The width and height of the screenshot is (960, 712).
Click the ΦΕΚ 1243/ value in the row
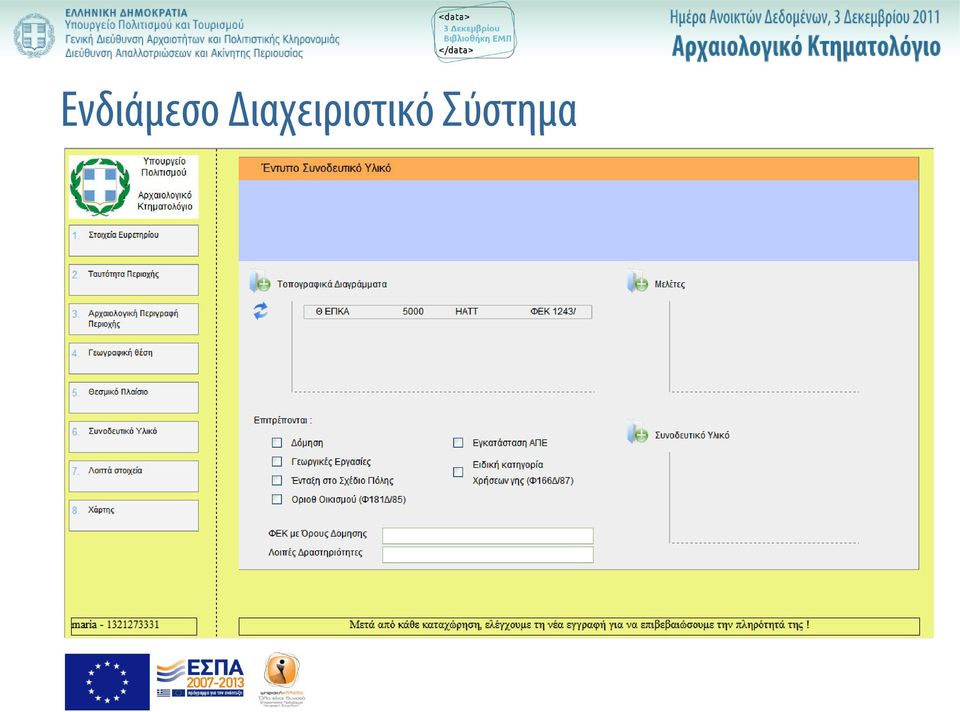553,312
